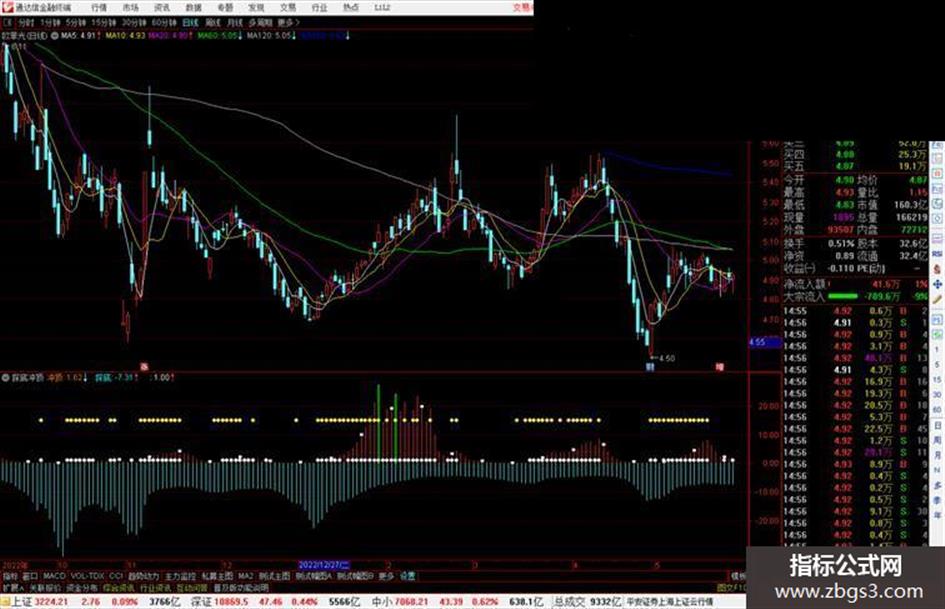Click the 净流入额 row in quote panel
Image resolution: width=945 pixels, height=609 pixels.
(x=855, y=284)
